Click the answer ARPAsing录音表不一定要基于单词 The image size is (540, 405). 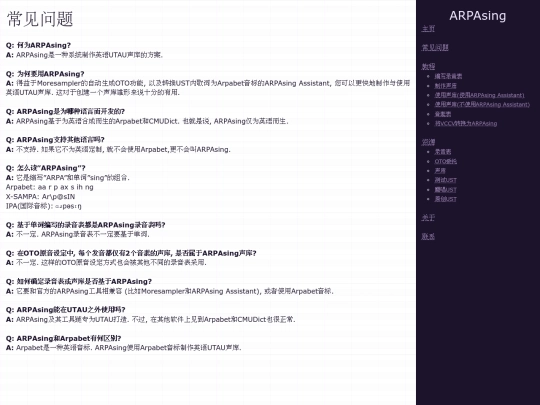tap(78, 234)
